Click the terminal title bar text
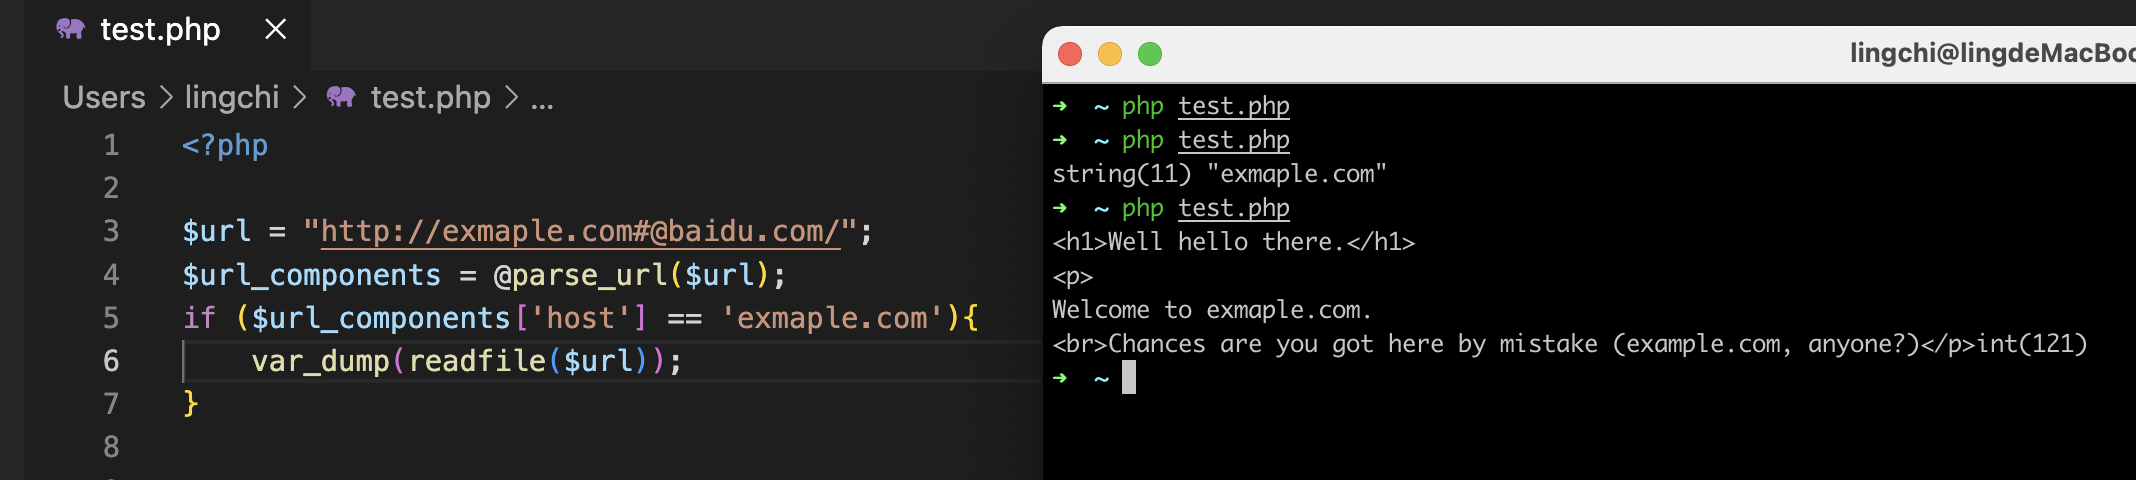Screen dimensions: 2136x480 click(1992, 53)
